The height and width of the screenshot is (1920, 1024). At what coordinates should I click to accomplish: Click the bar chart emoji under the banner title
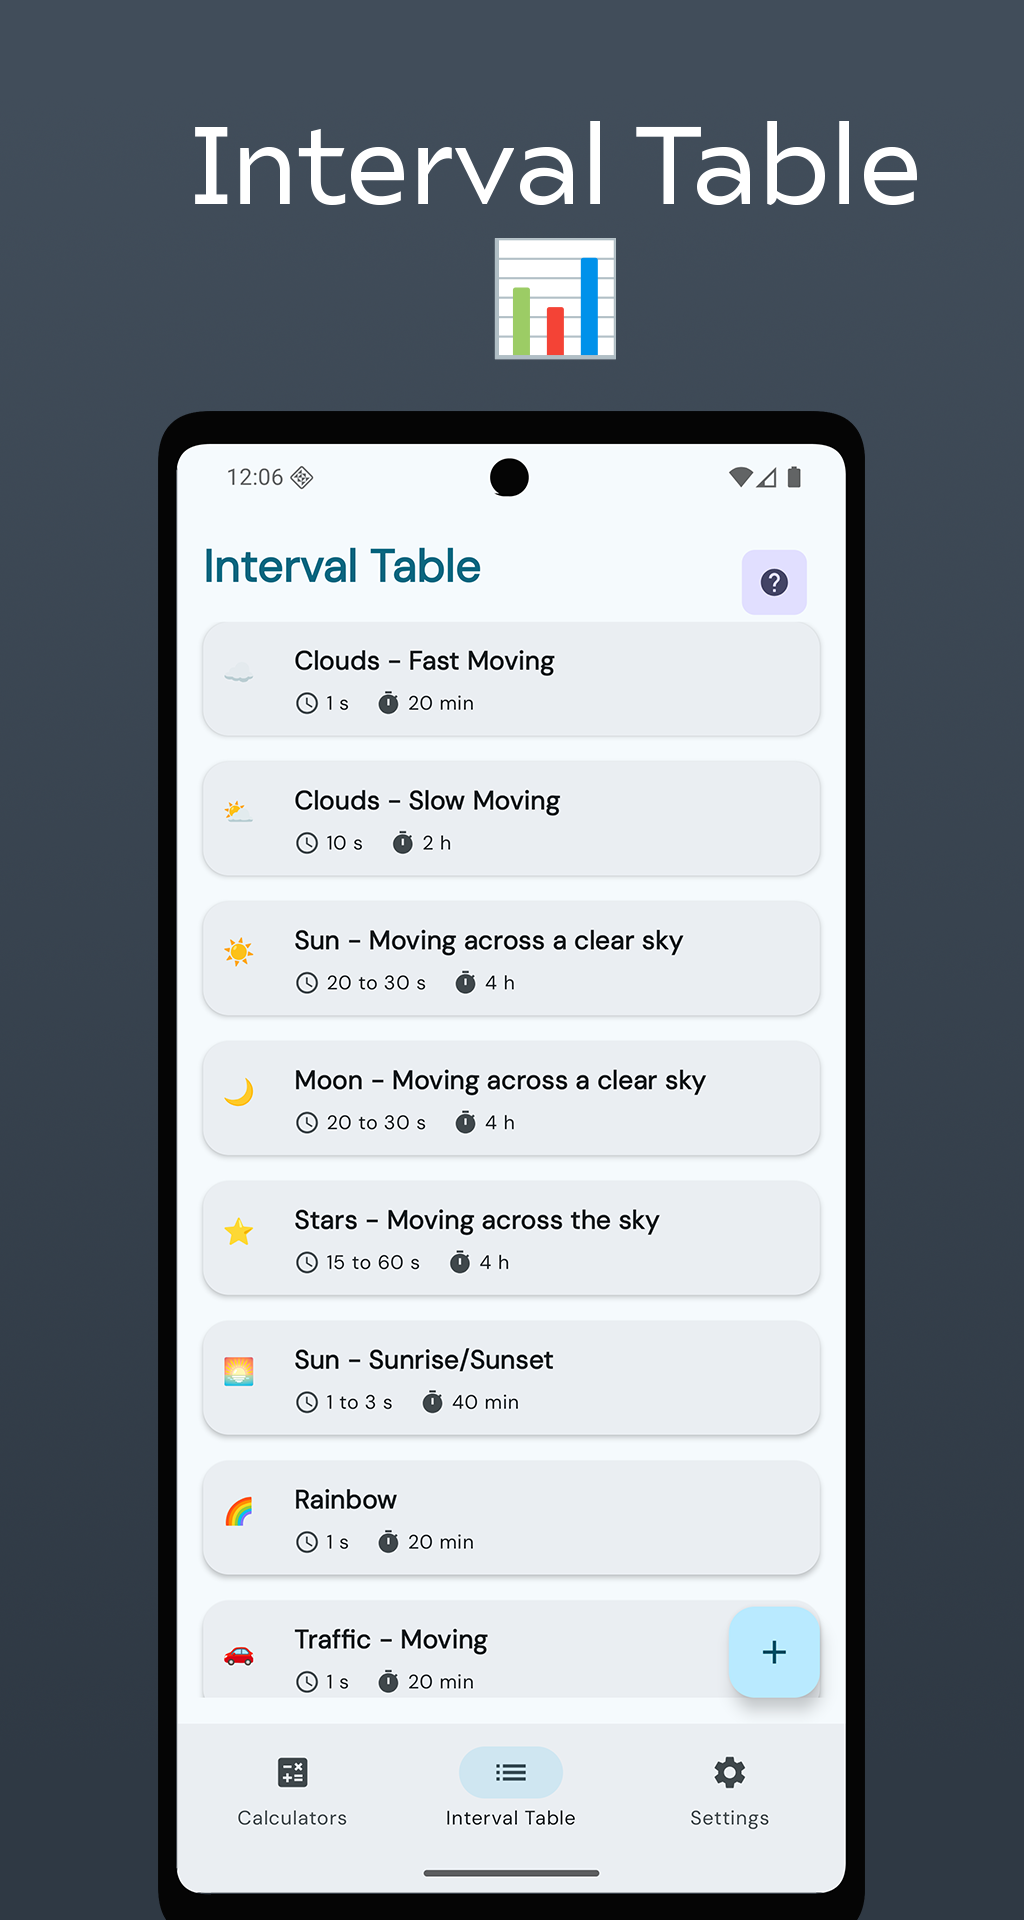tap(555, 298)
